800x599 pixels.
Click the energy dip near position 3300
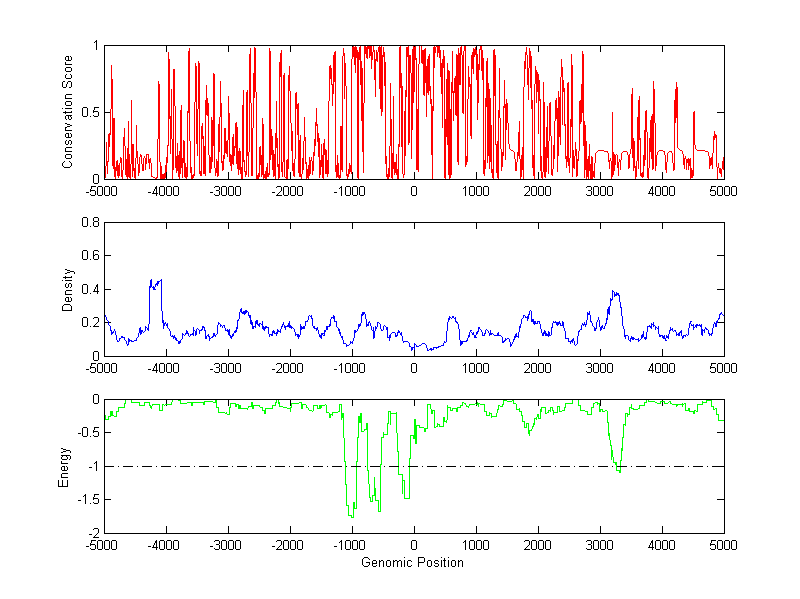coord(619,469)
